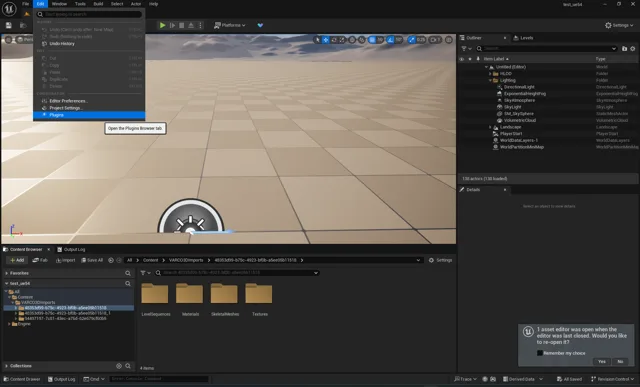Open the Window menu
Viewport: 640px width, 387px height.
[59, 4]
